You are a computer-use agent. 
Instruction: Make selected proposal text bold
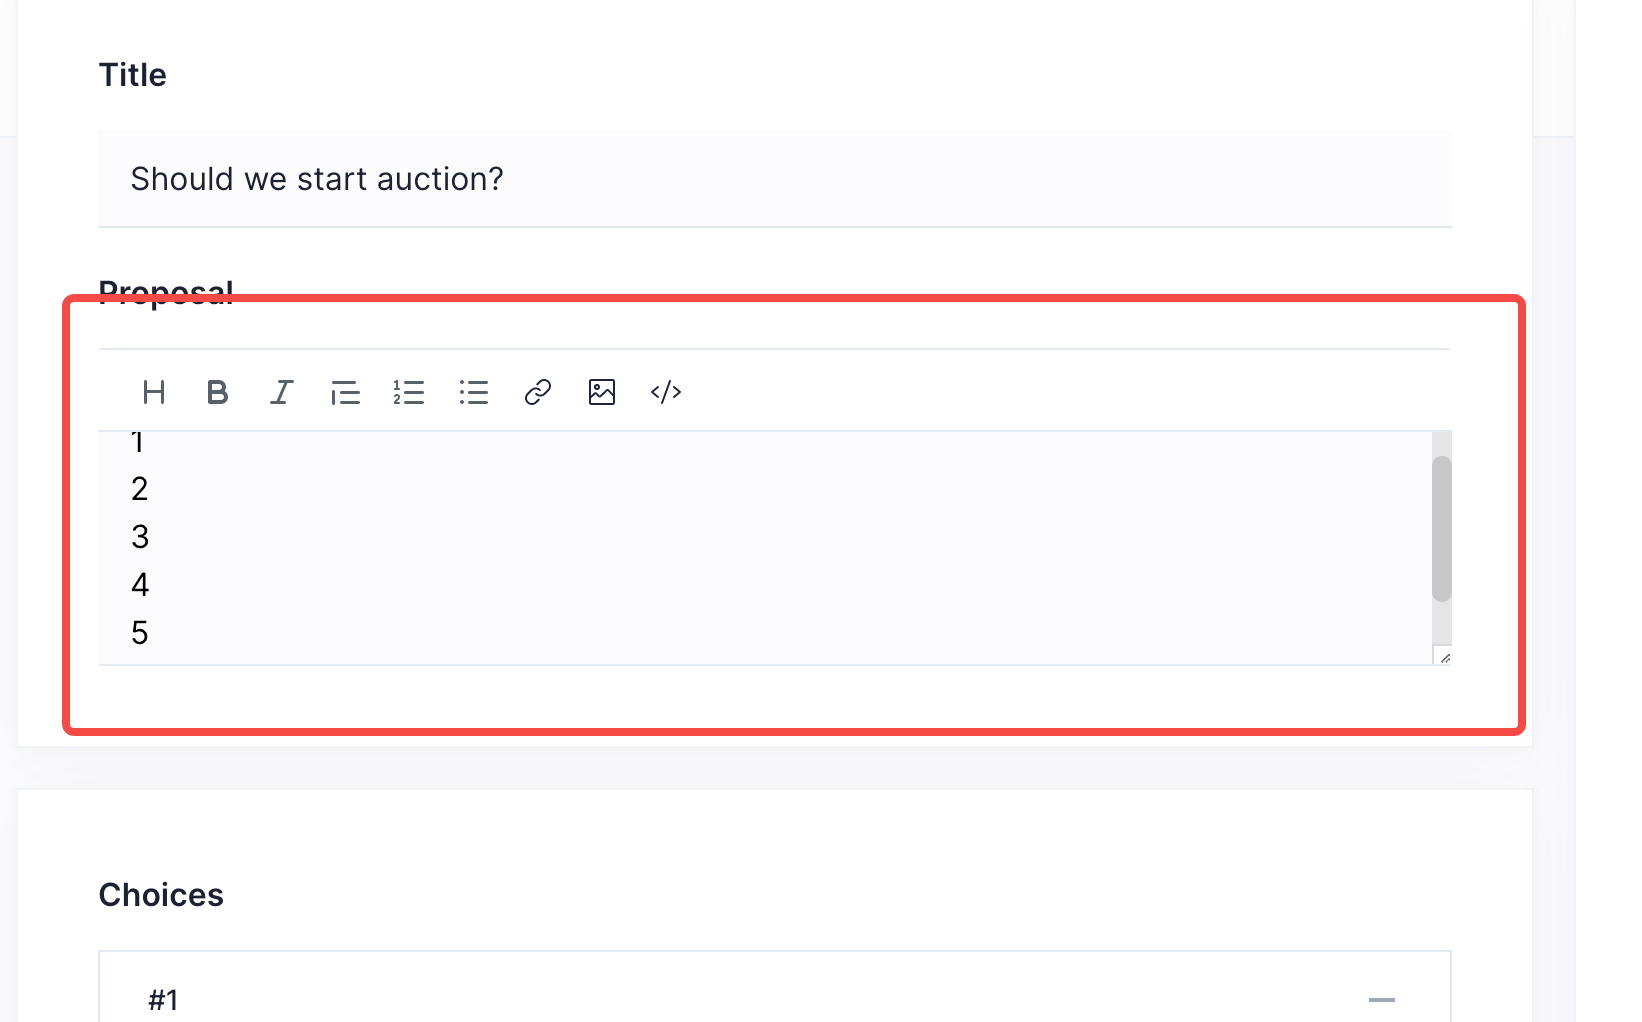coord(217,392)
